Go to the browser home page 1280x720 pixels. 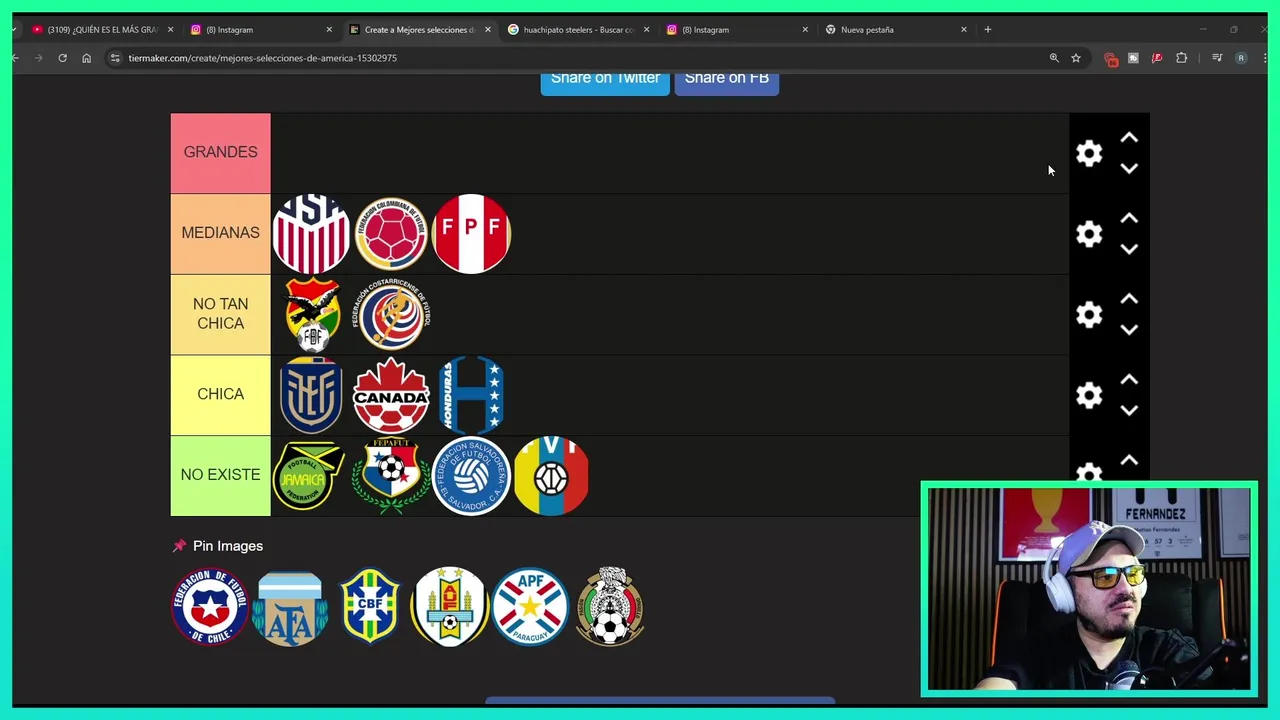pyautogui.click(x=86, y=58)
